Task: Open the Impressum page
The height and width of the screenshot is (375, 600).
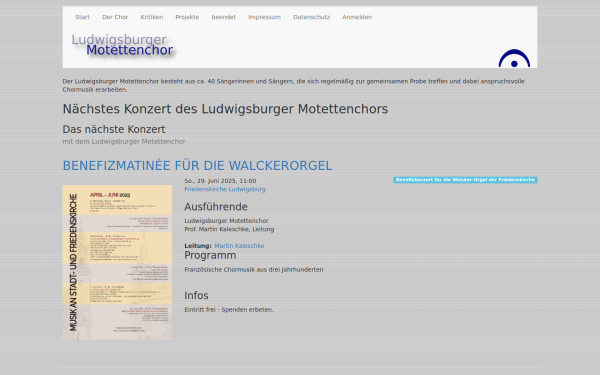Action: pyautogui.click(x=264, y=17)
